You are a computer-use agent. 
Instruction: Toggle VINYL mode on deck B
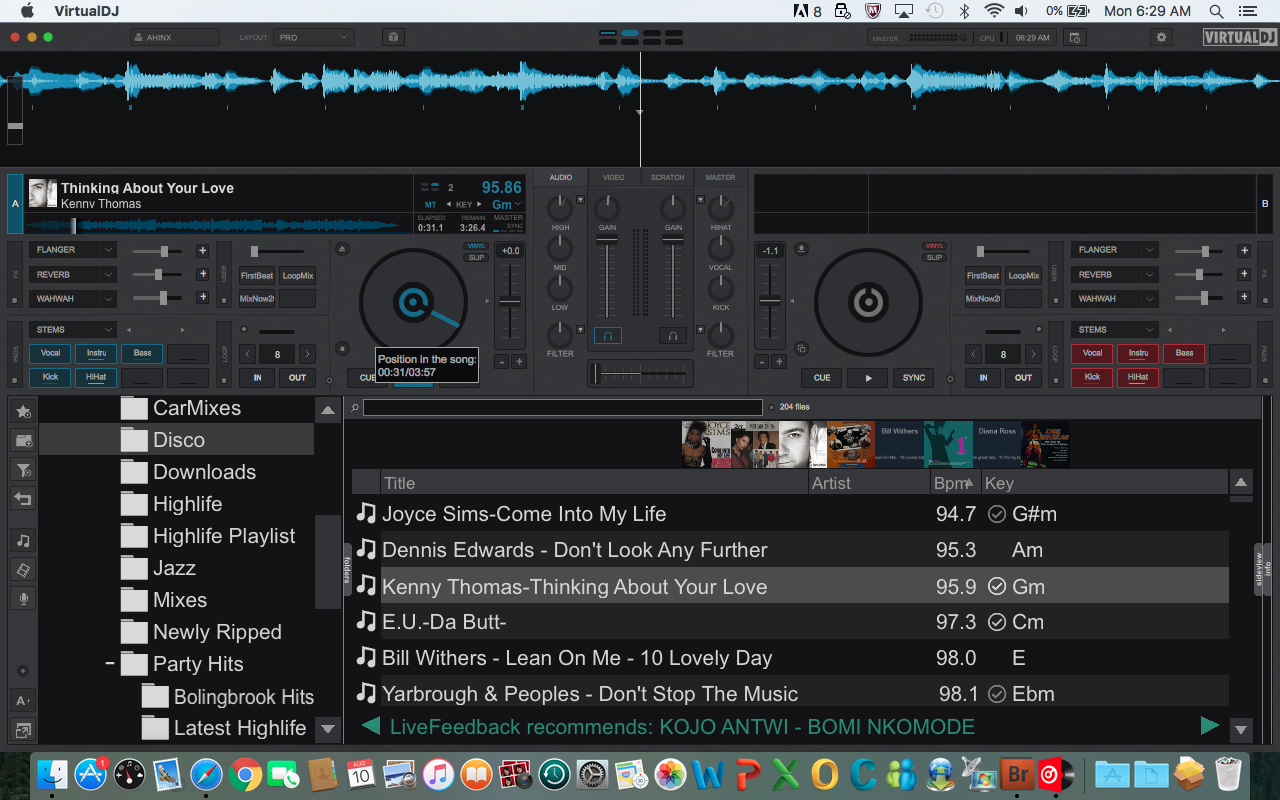[x=934, y=246]
